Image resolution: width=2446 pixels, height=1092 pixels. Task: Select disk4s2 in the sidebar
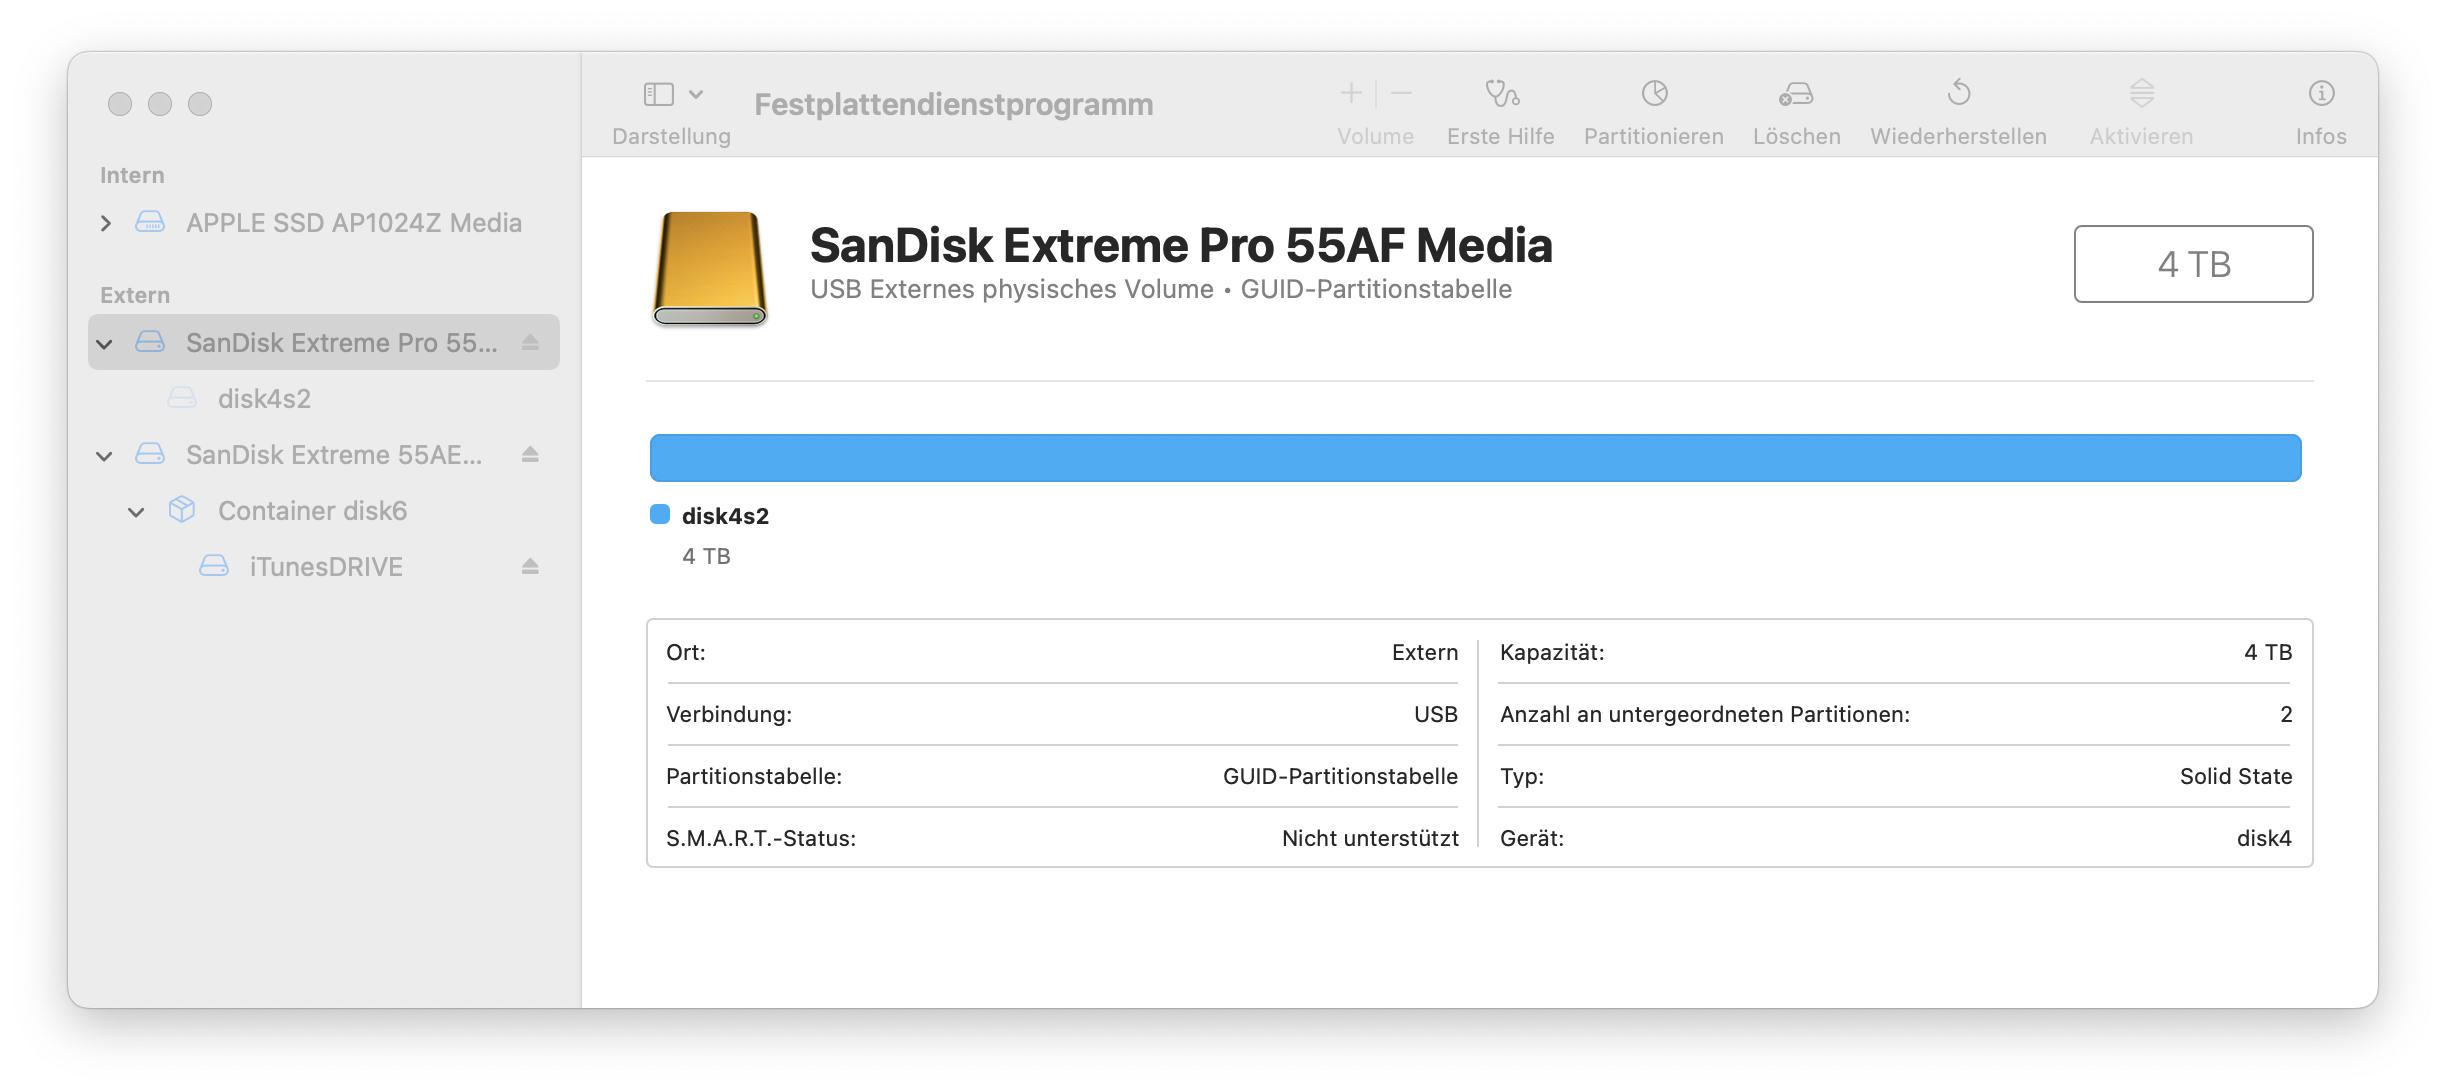[x=264, y=398]
